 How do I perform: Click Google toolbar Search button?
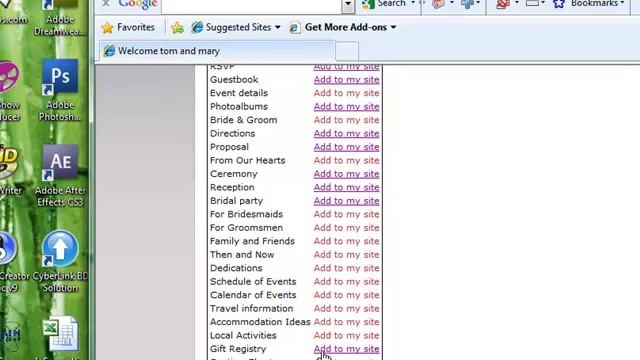[x=384, y=4]
